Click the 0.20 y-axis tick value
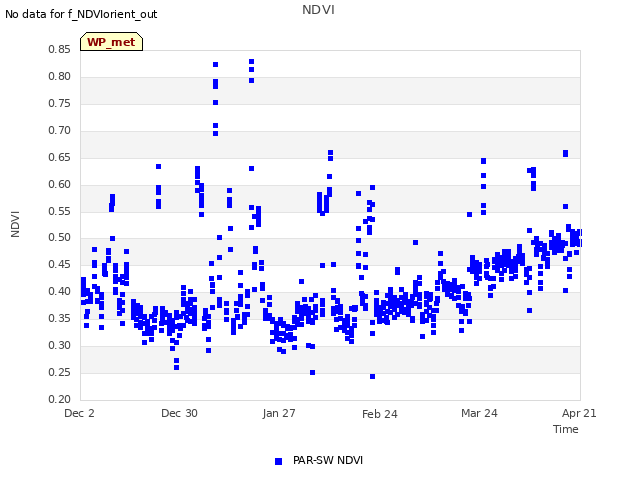Screen dimensions: 640x480 pyautogui.click(x=59, y=399)
